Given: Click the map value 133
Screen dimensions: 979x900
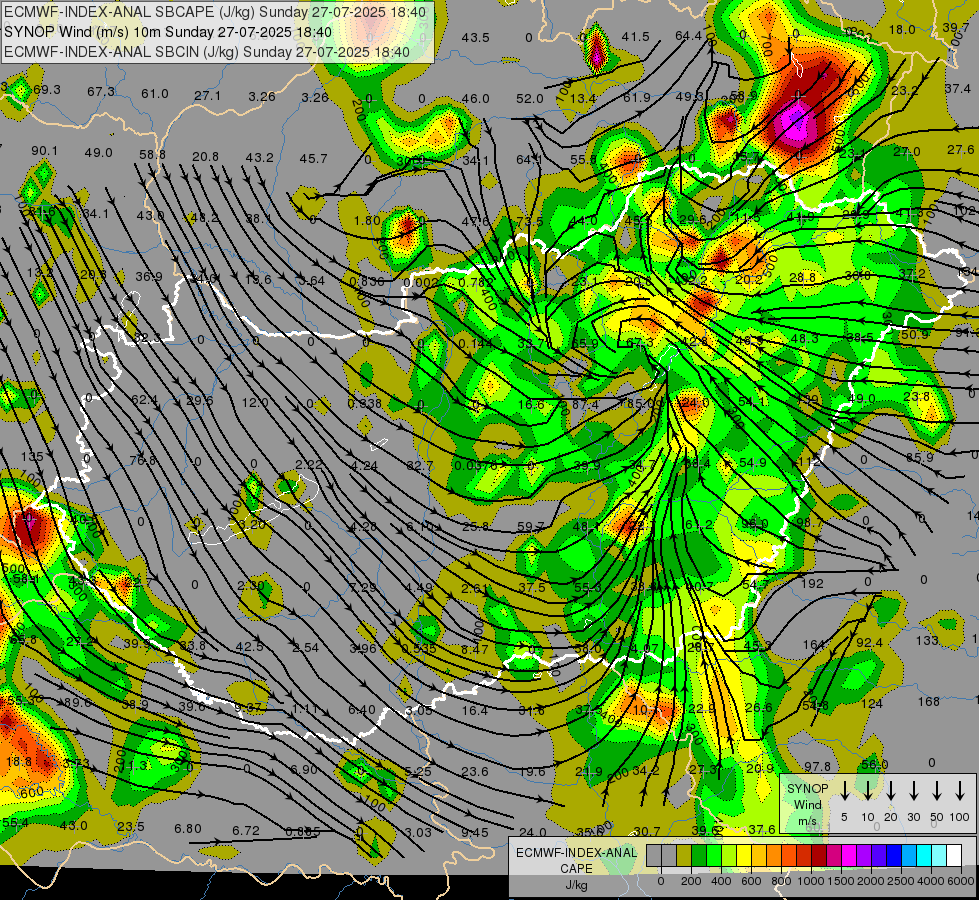Looking at the screenshot, I should [x=927, y=640].
